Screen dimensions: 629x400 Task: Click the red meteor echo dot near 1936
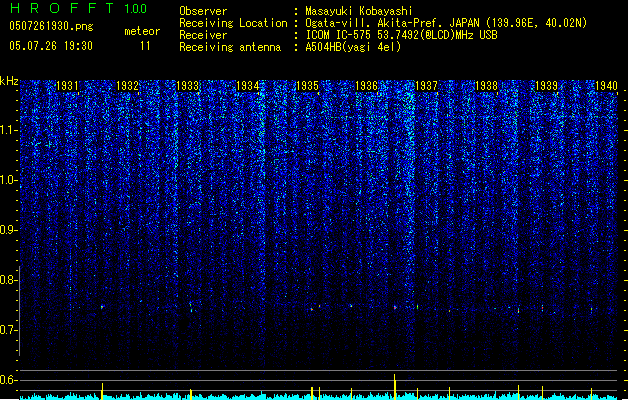(x=395, y=308)
